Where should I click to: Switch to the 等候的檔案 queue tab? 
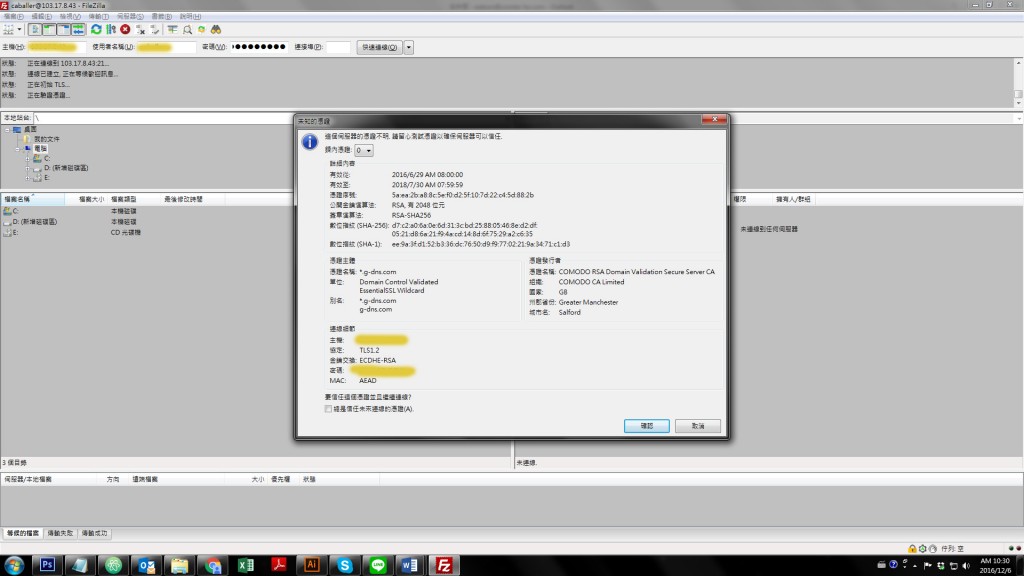(x=23, y=534)
